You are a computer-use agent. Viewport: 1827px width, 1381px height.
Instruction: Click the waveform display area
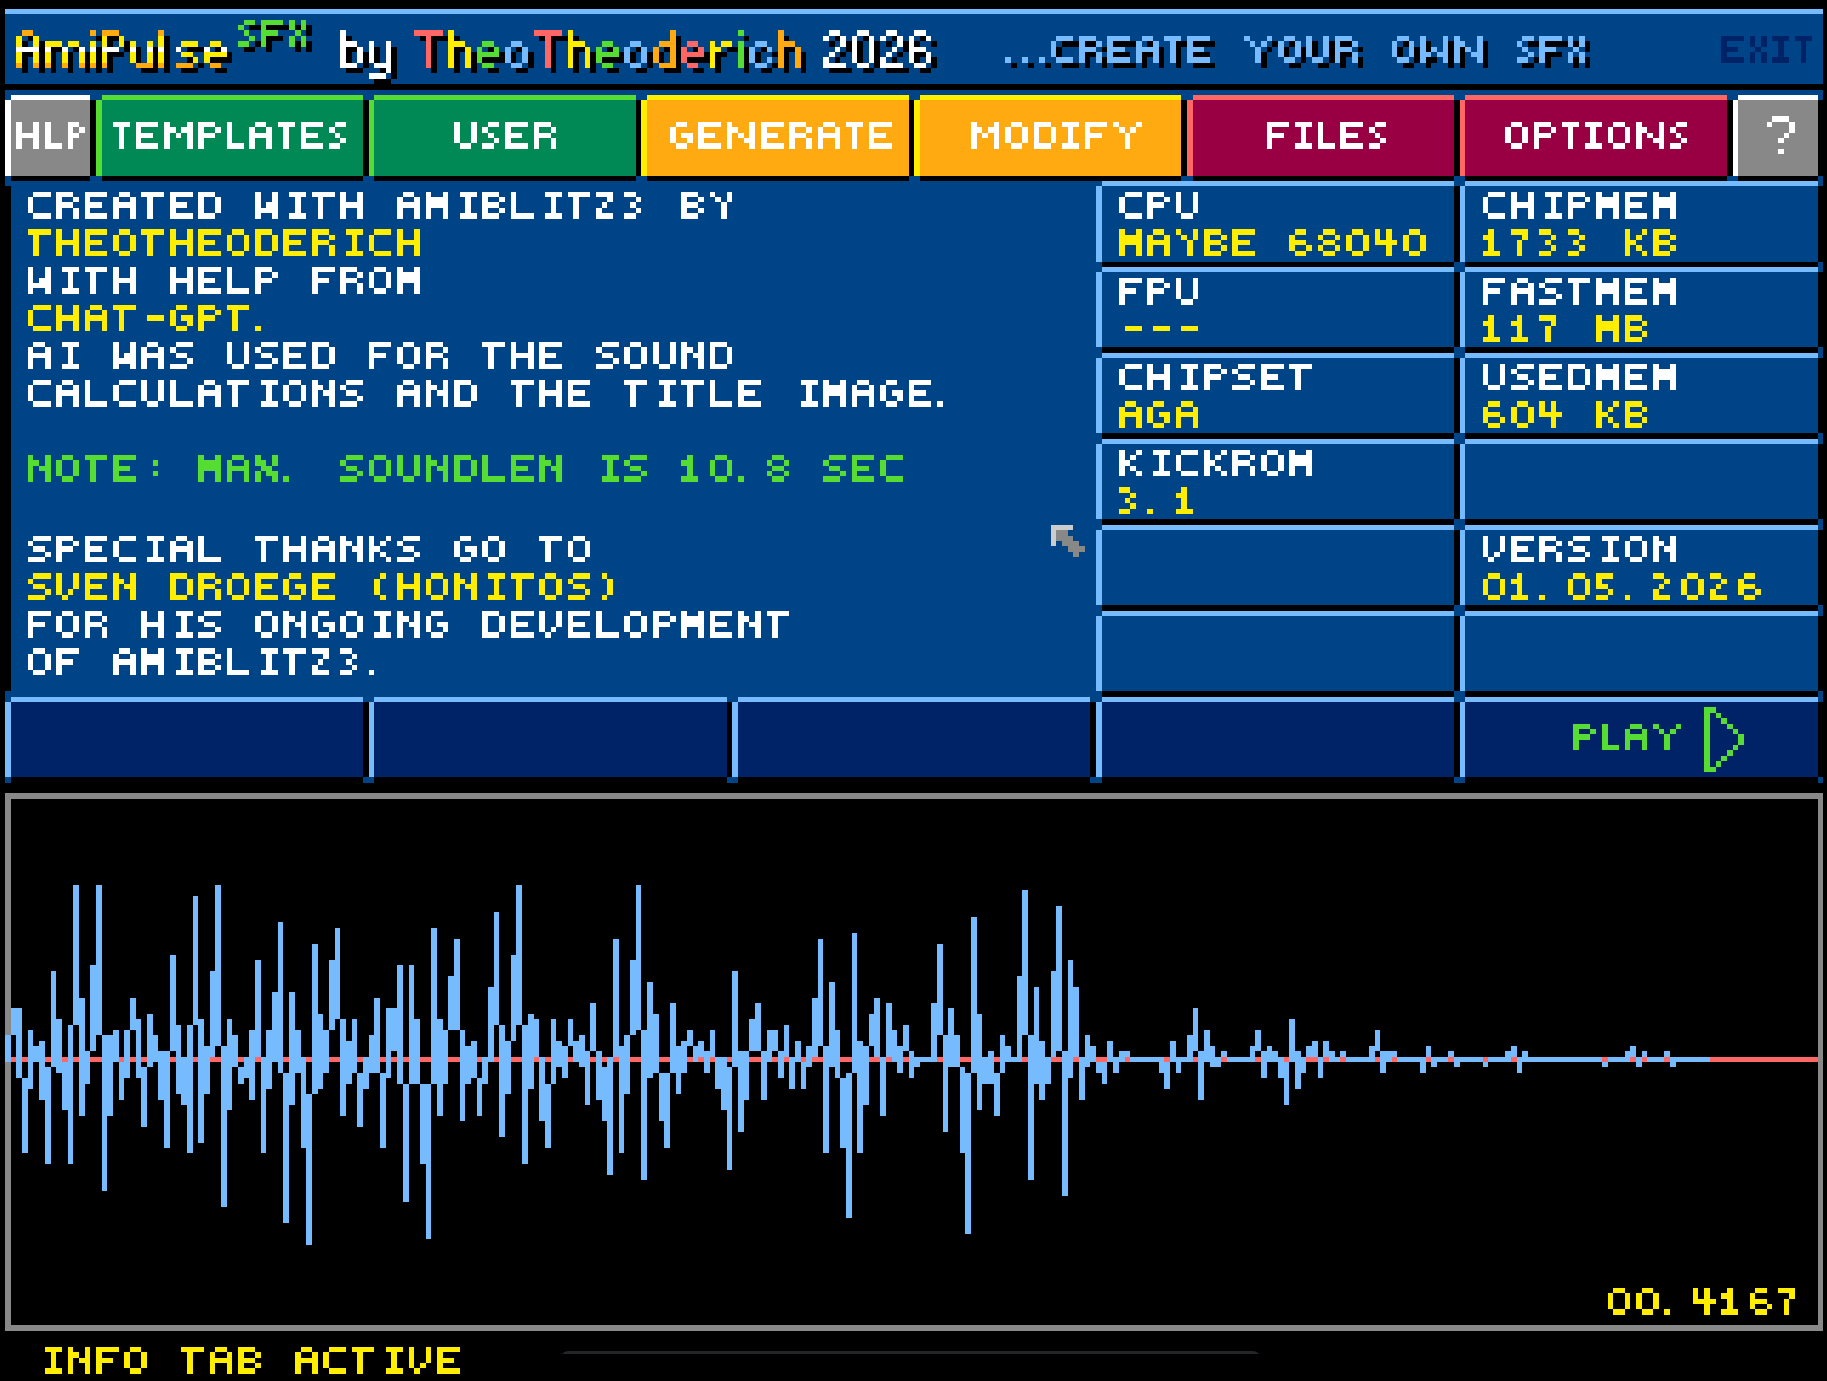pyautogui.click(x=913, y=1062)
